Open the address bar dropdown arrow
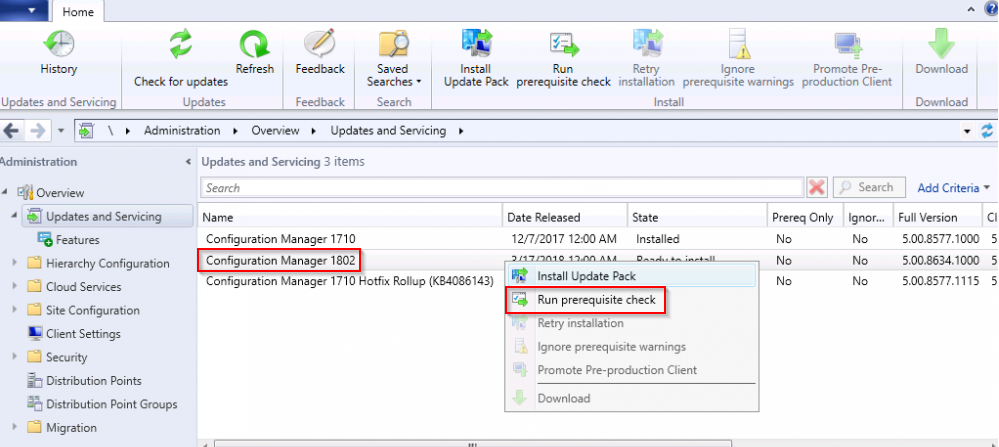This screenshot has width=999, height=447. (x=968, y=132)
